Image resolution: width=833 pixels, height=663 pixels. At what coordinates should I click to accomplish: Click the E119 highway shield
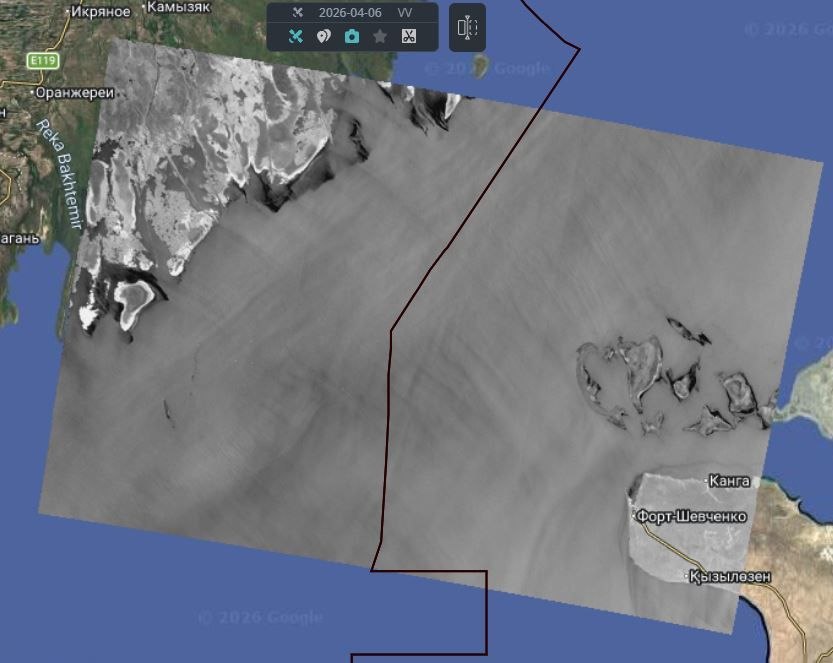(x=43, y=61)
